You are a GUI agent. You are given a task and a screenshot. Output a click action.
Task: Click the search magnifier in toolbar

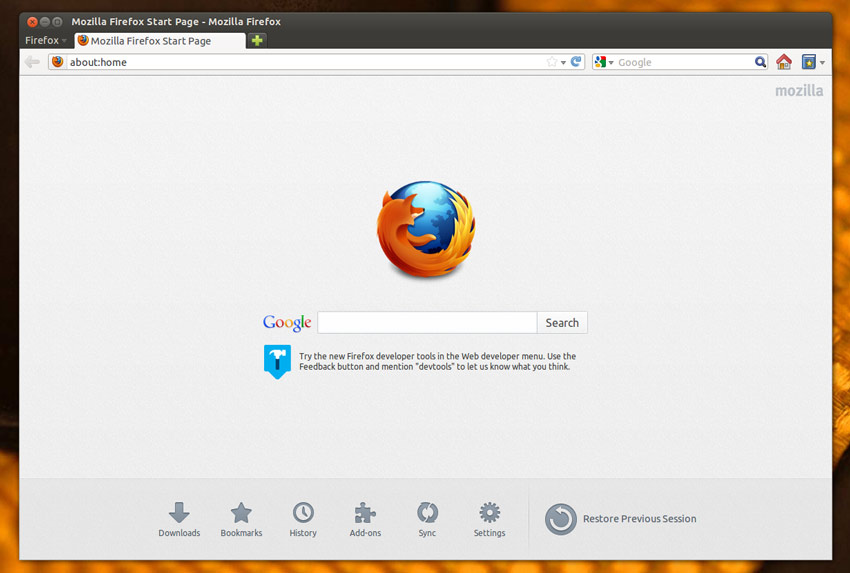pyautogui.click(x=760, y=62)
